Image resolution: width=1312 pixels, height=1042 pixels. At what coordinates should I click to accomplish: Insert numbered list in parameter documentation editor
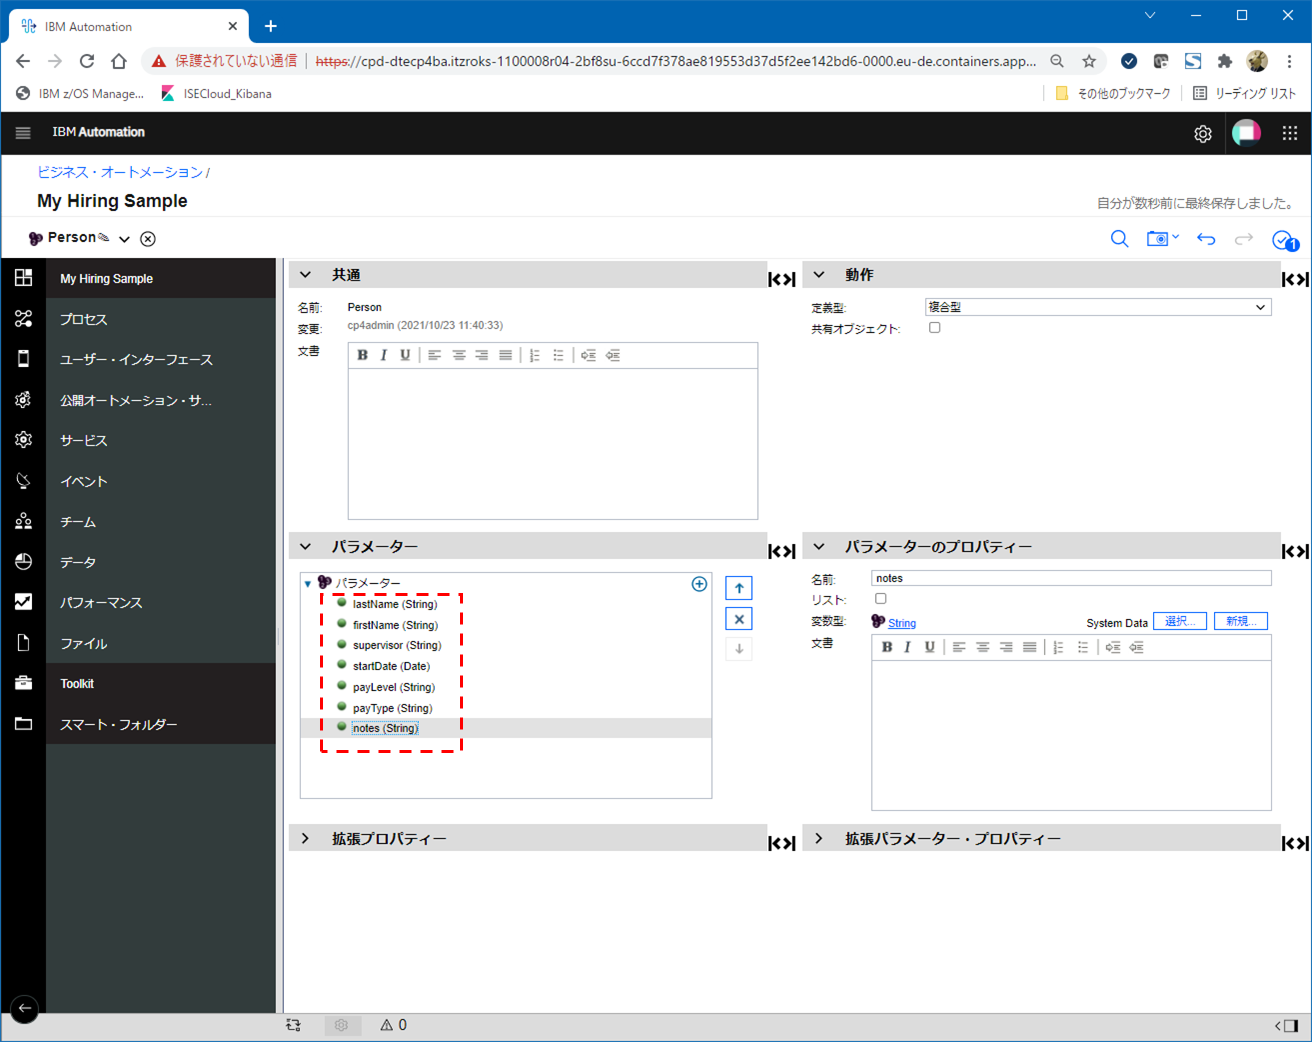(1059, 647)
